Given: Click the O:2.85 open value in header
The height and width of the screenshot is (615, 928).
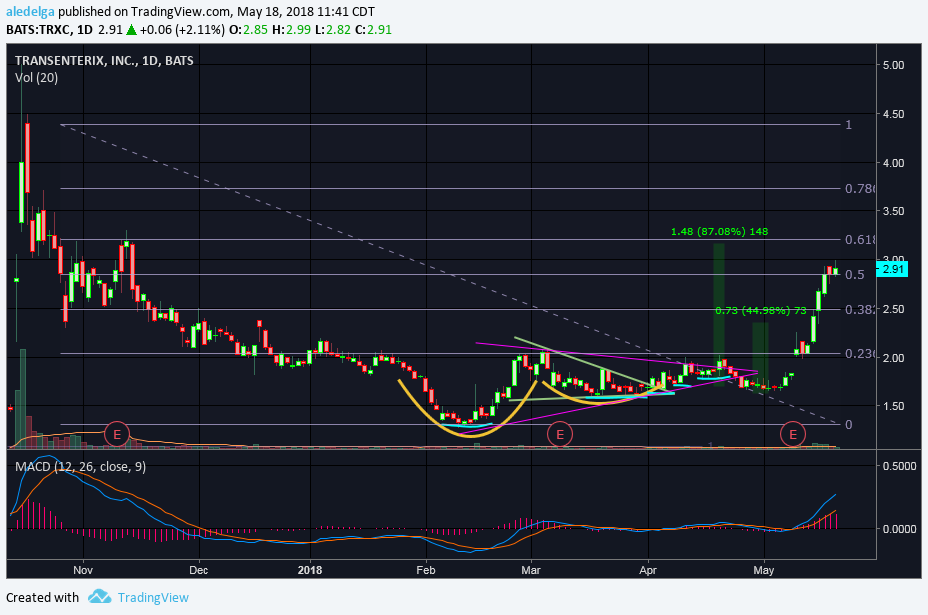Looking at the screenshot, I should tap(248, 30).
